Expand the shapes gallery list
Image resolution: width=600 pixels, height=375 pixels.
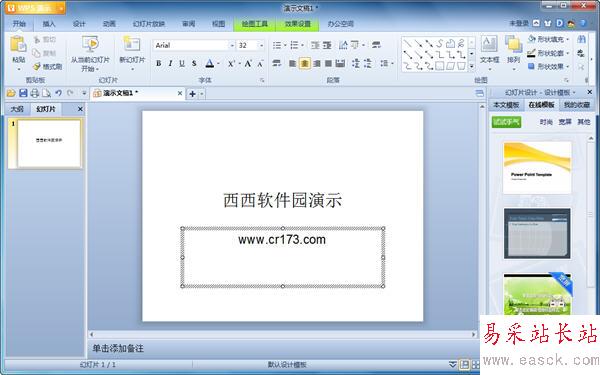[471, 66]
